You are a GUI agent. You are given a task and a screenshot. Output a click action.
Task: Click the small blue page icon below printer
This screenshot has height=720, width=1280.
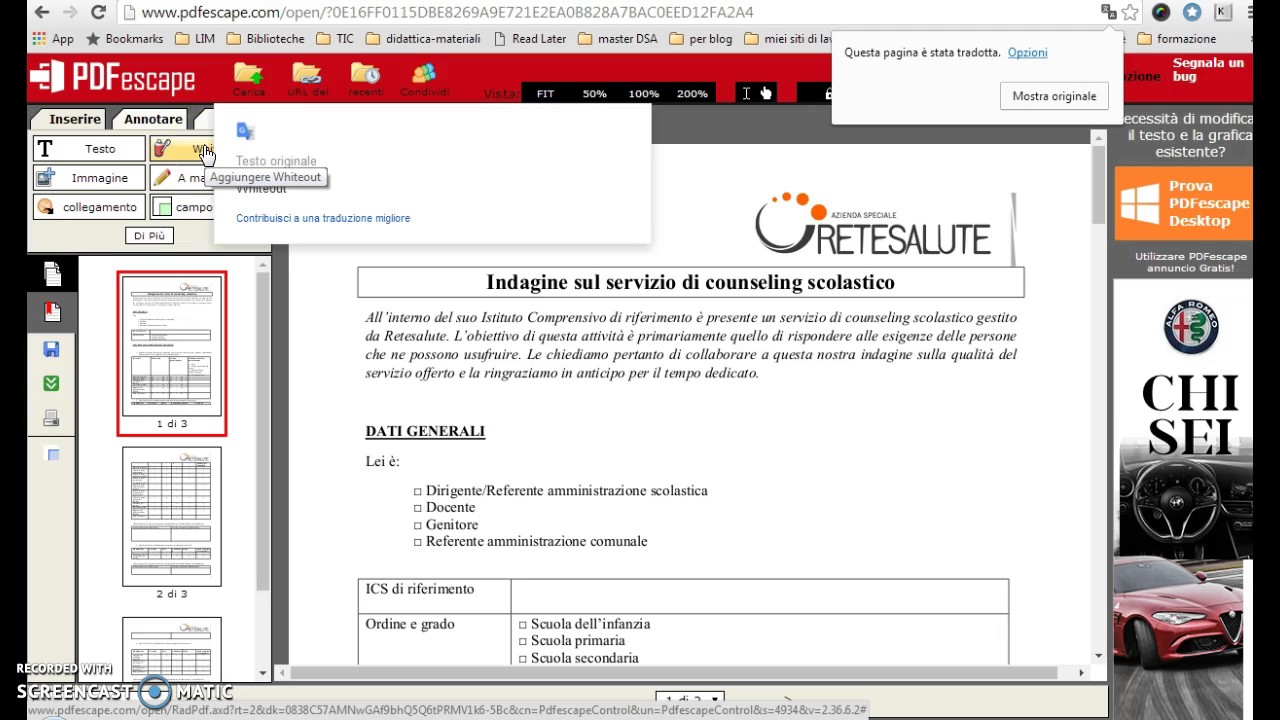[53, 454]
